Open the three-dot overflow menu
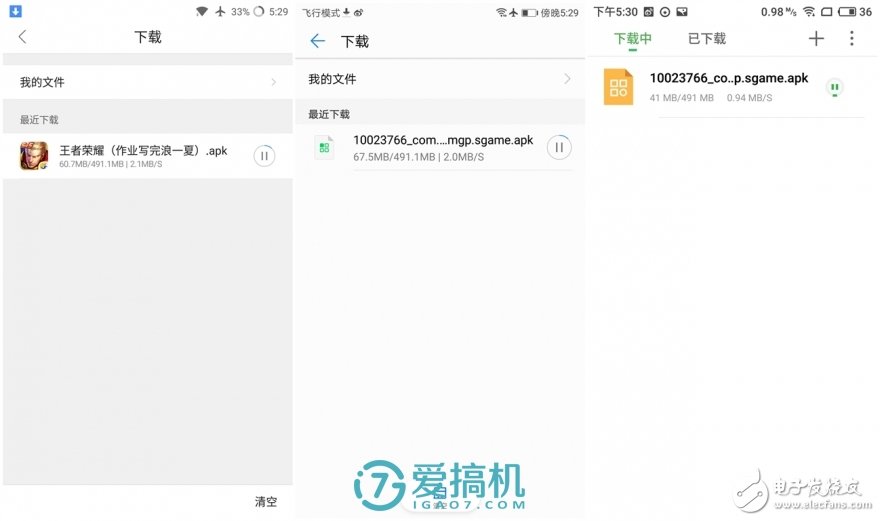880x521 pixels. tap(851, 39)
